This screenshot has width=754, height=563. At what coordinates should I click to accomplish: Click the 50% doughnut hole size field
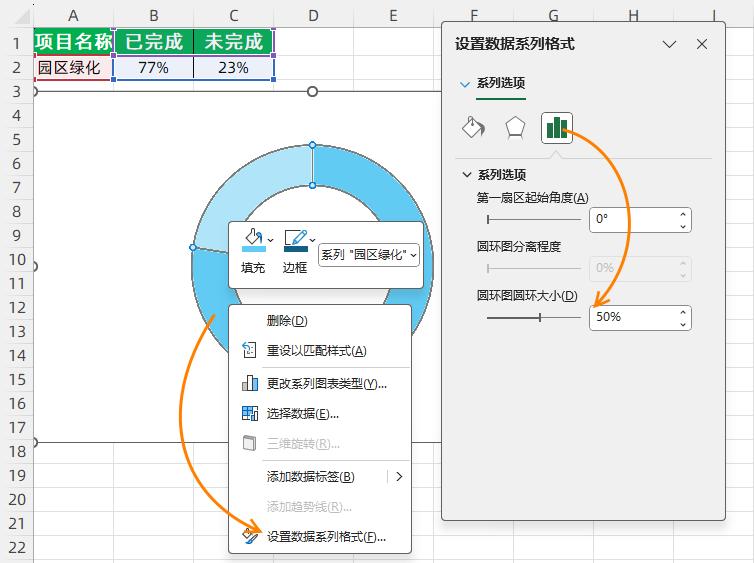click(632, 317)
